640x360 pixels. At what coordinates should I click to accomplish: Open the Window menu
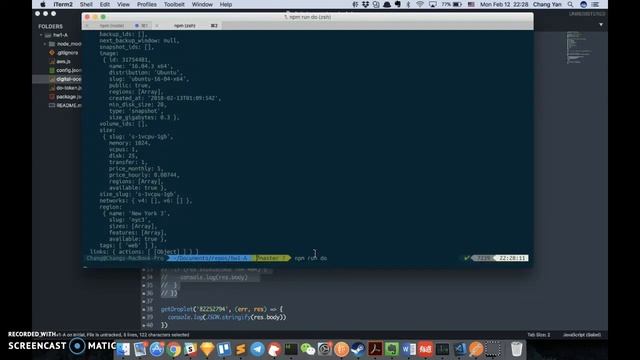(x=202, y=4)
